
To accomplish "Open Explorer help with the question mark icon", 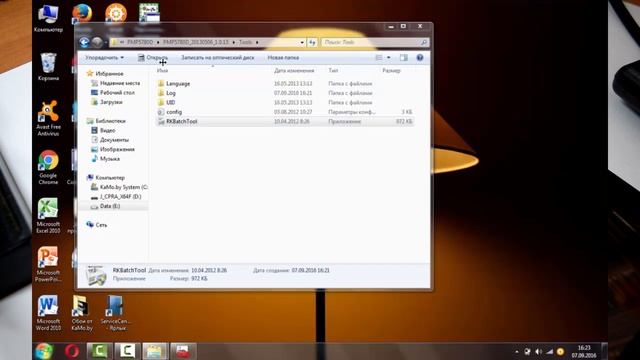I will pos(420,58).
